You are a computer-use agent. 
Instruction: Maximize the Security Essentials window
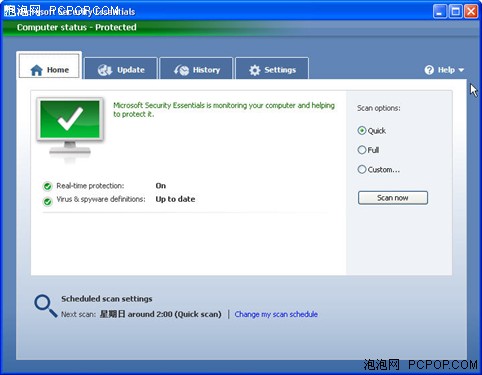point(455,12)
